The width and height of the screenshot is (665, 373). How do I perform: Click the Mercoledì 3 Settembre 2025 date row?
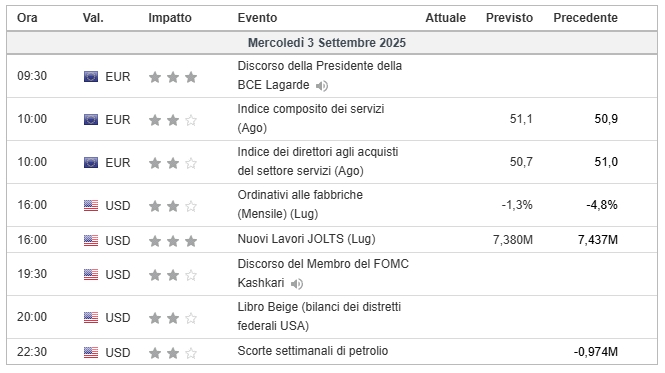[x=332, y=43]
